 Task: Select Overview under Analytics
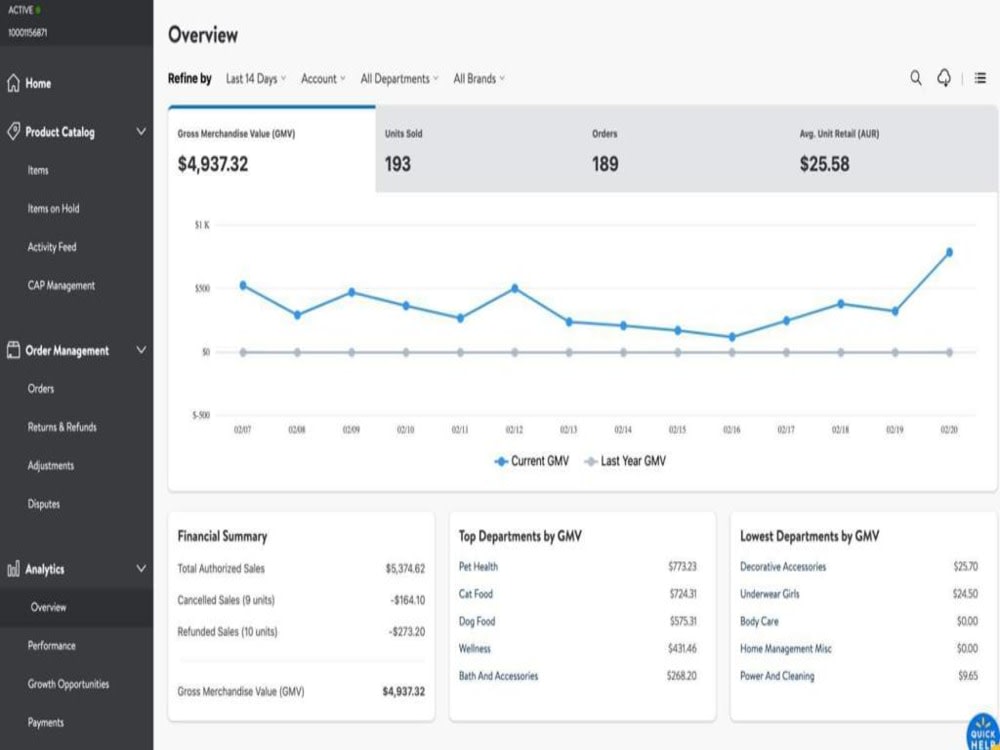click(x=48, y=607)
